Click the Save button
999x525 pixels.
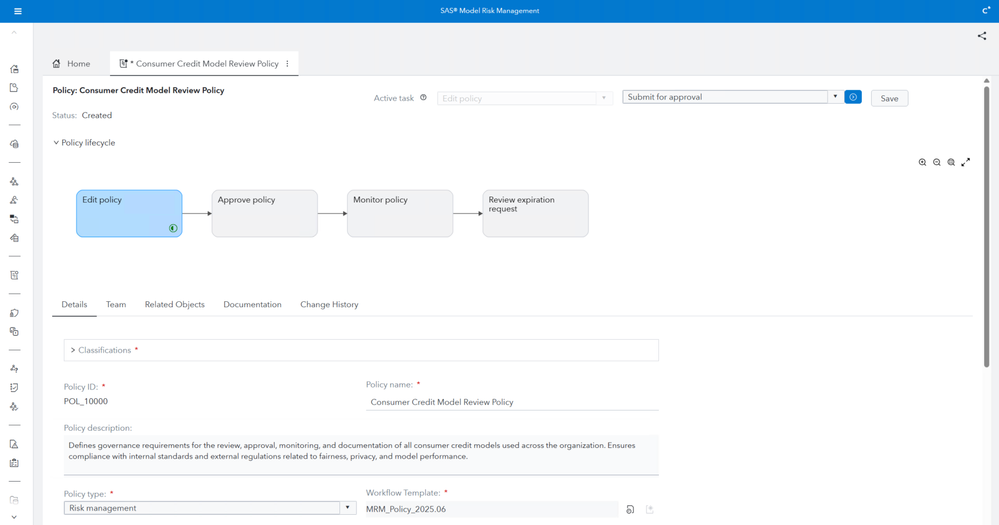(x=889, y=98)
